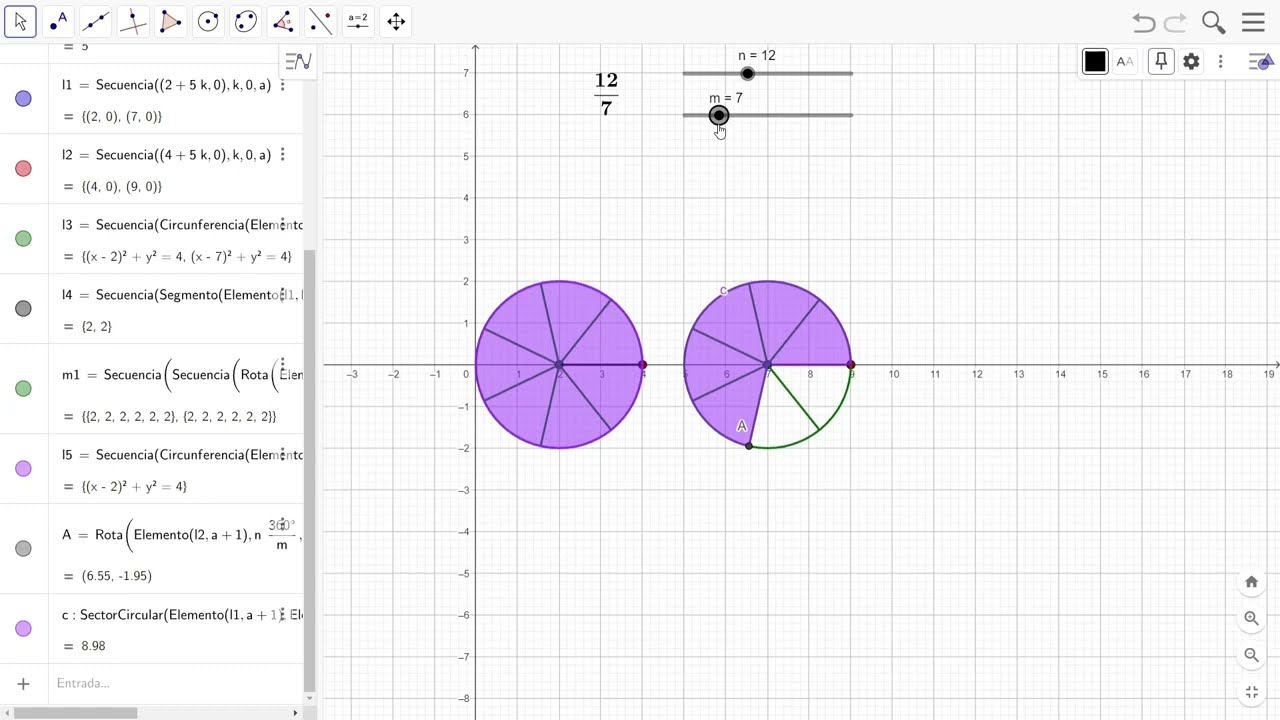This screenshot has height=720, width=1280.
Task: Select the l2 Secuencia definition text
Action: [167, 155]
